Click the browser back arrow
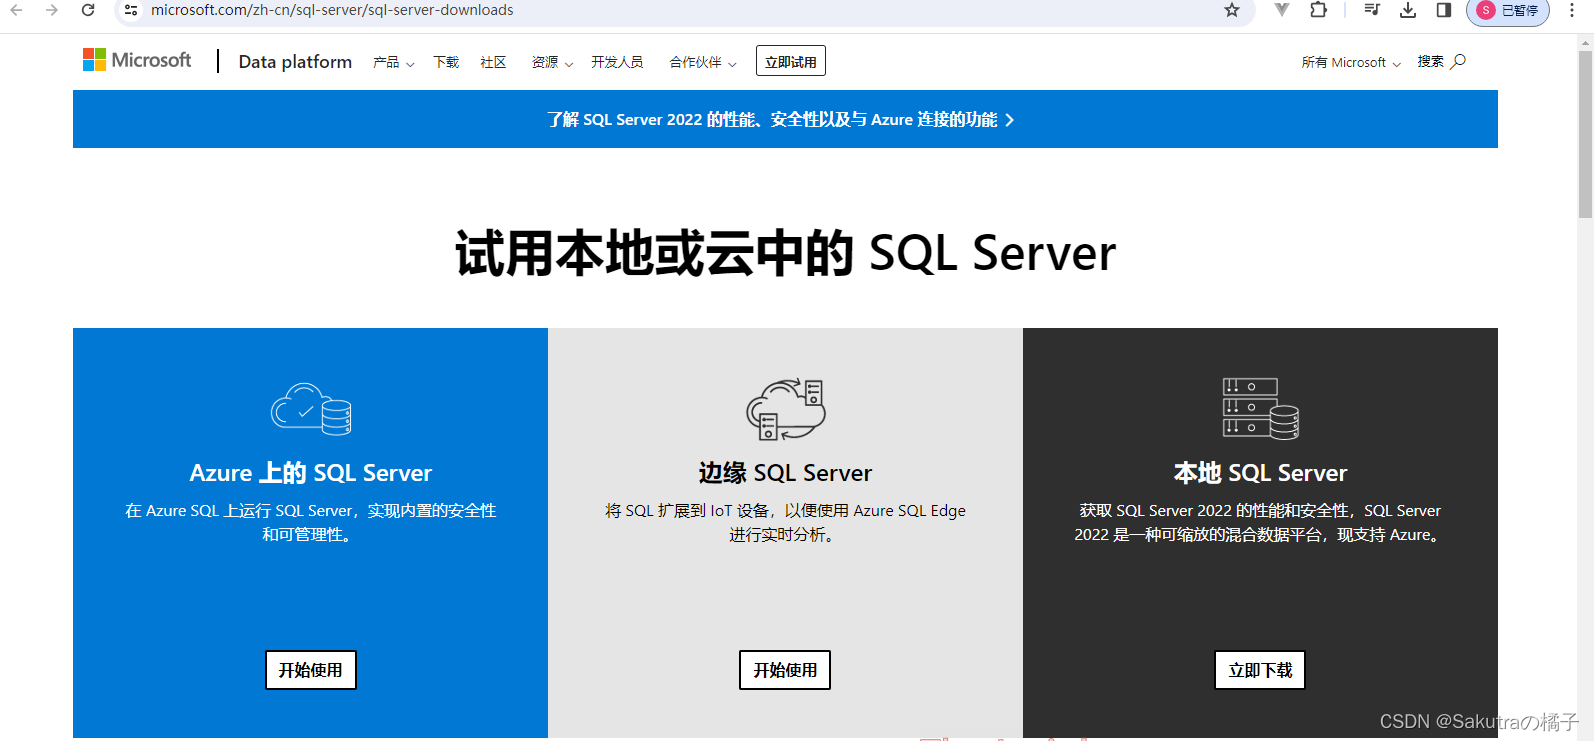Screen dimensions: 1594x741 point(16,10)
